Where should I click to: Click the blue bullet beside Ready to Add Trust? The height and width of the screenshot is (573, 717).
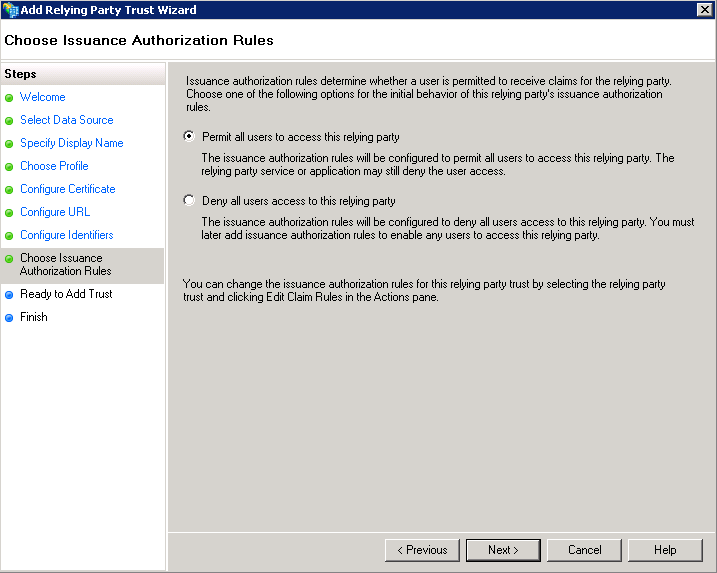(9, 295)
